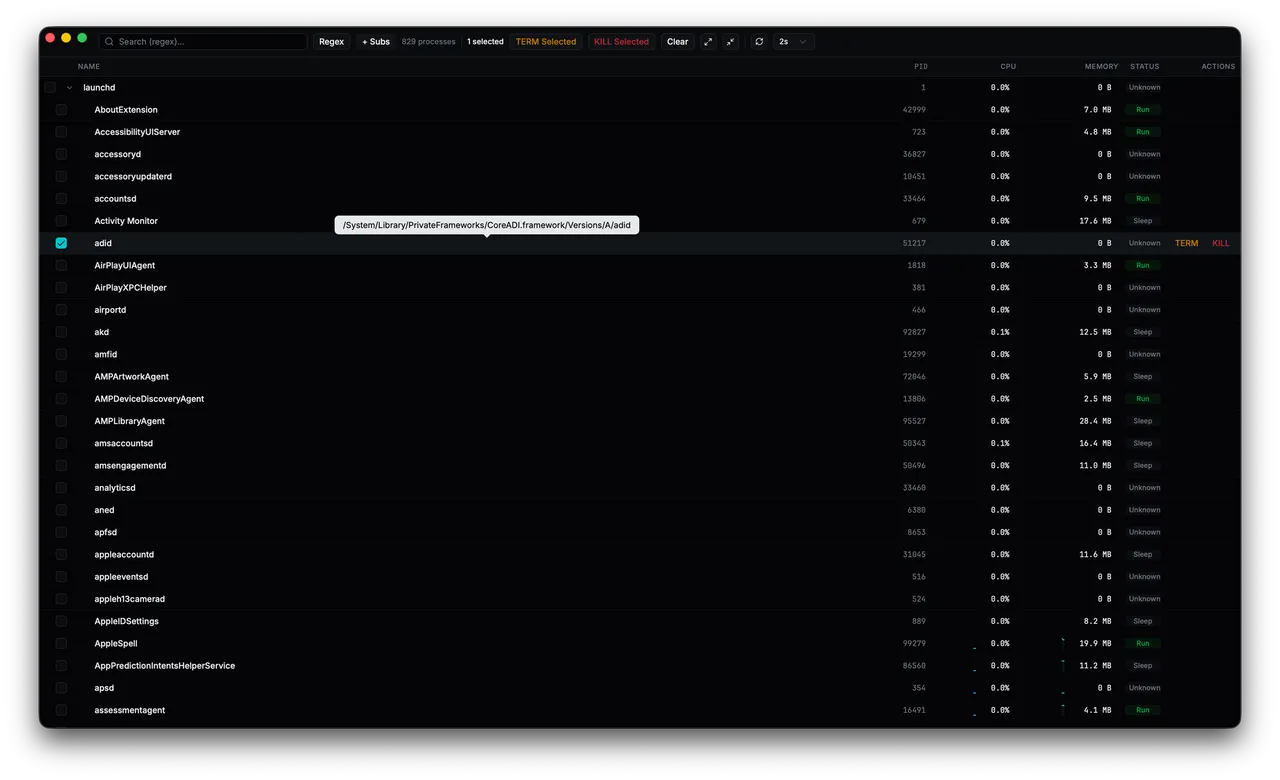Select the AirPlayUIAgent row name
Viewport: 1280px width, 780px height.
coord(125,266)
